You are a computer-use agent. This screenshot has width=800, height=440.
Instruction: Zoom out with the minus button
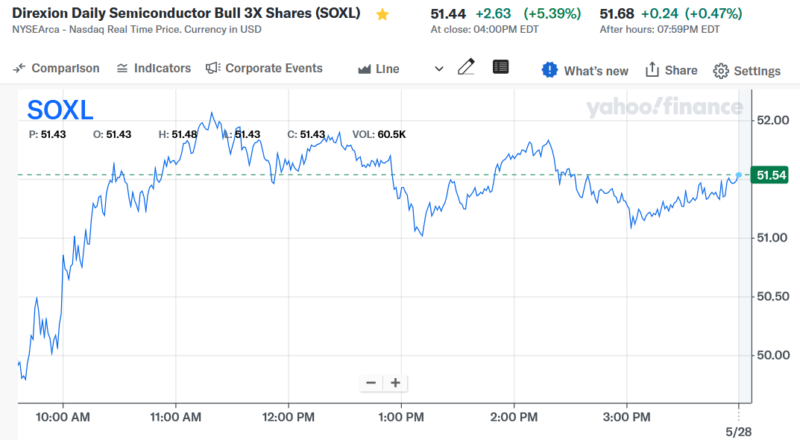tap(371, 382)
